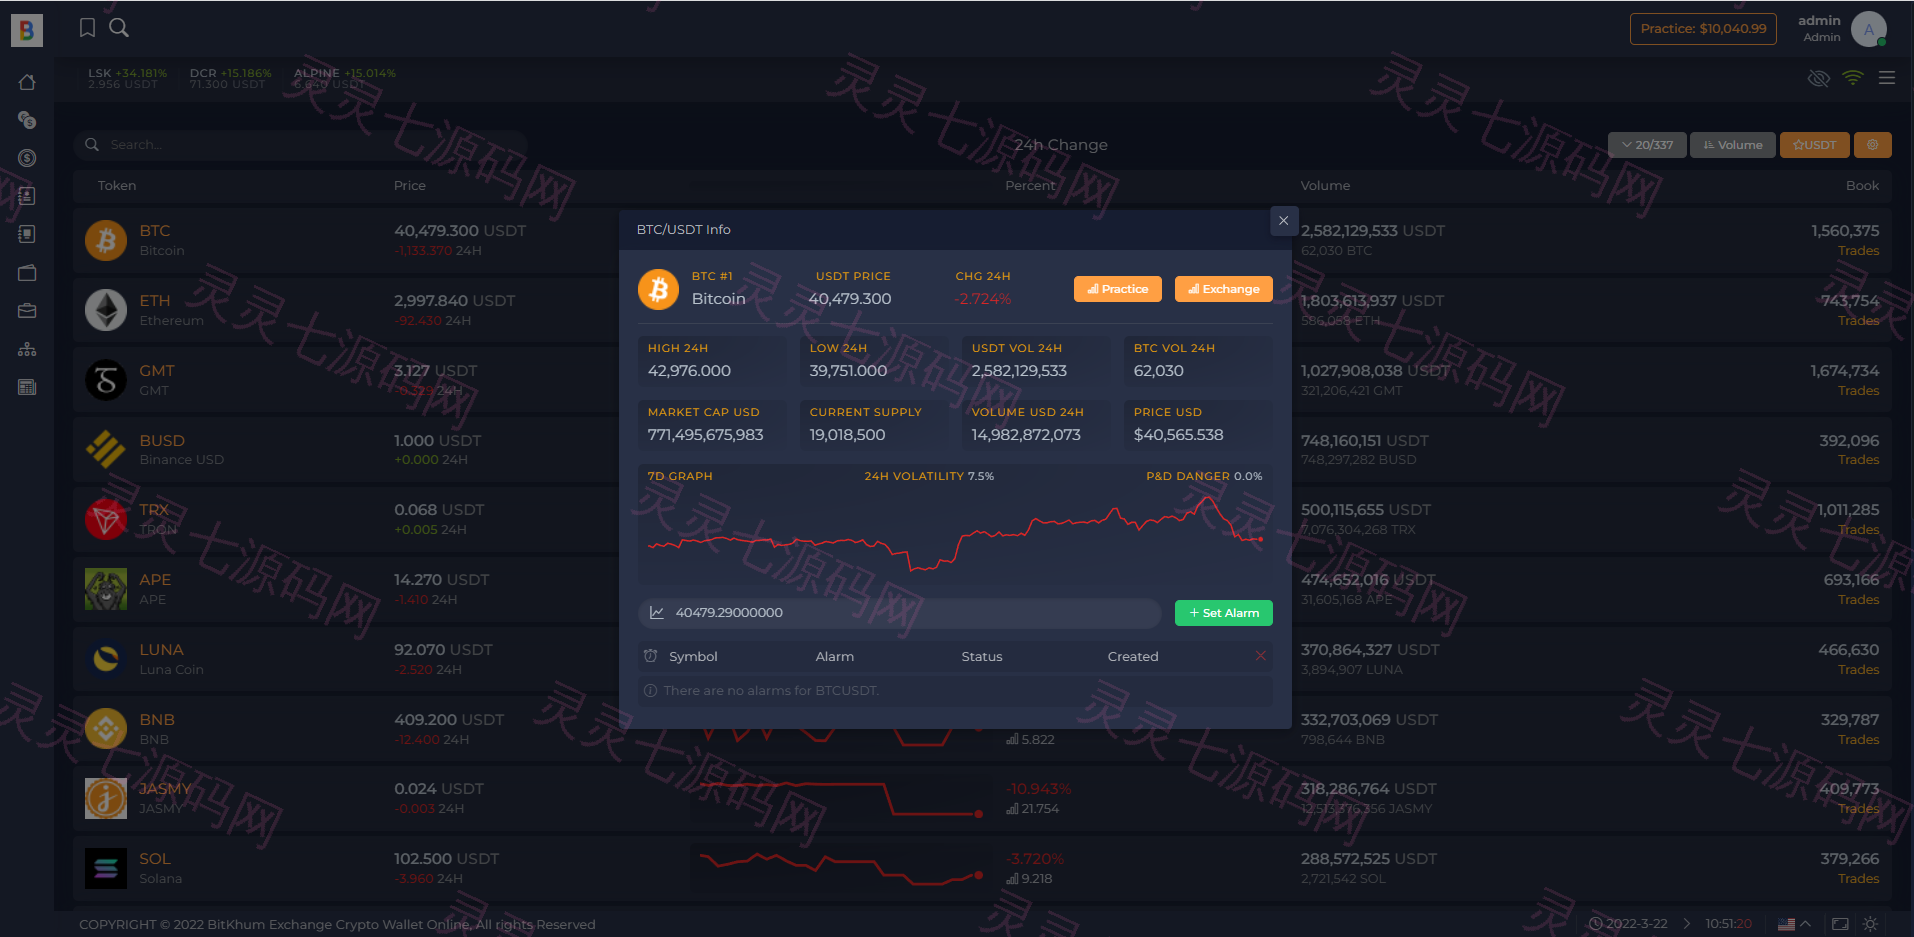This screenshot has width=1914, height=937.
Task: Toggle the USDT favorites star filter
Action: (1814, 145)
